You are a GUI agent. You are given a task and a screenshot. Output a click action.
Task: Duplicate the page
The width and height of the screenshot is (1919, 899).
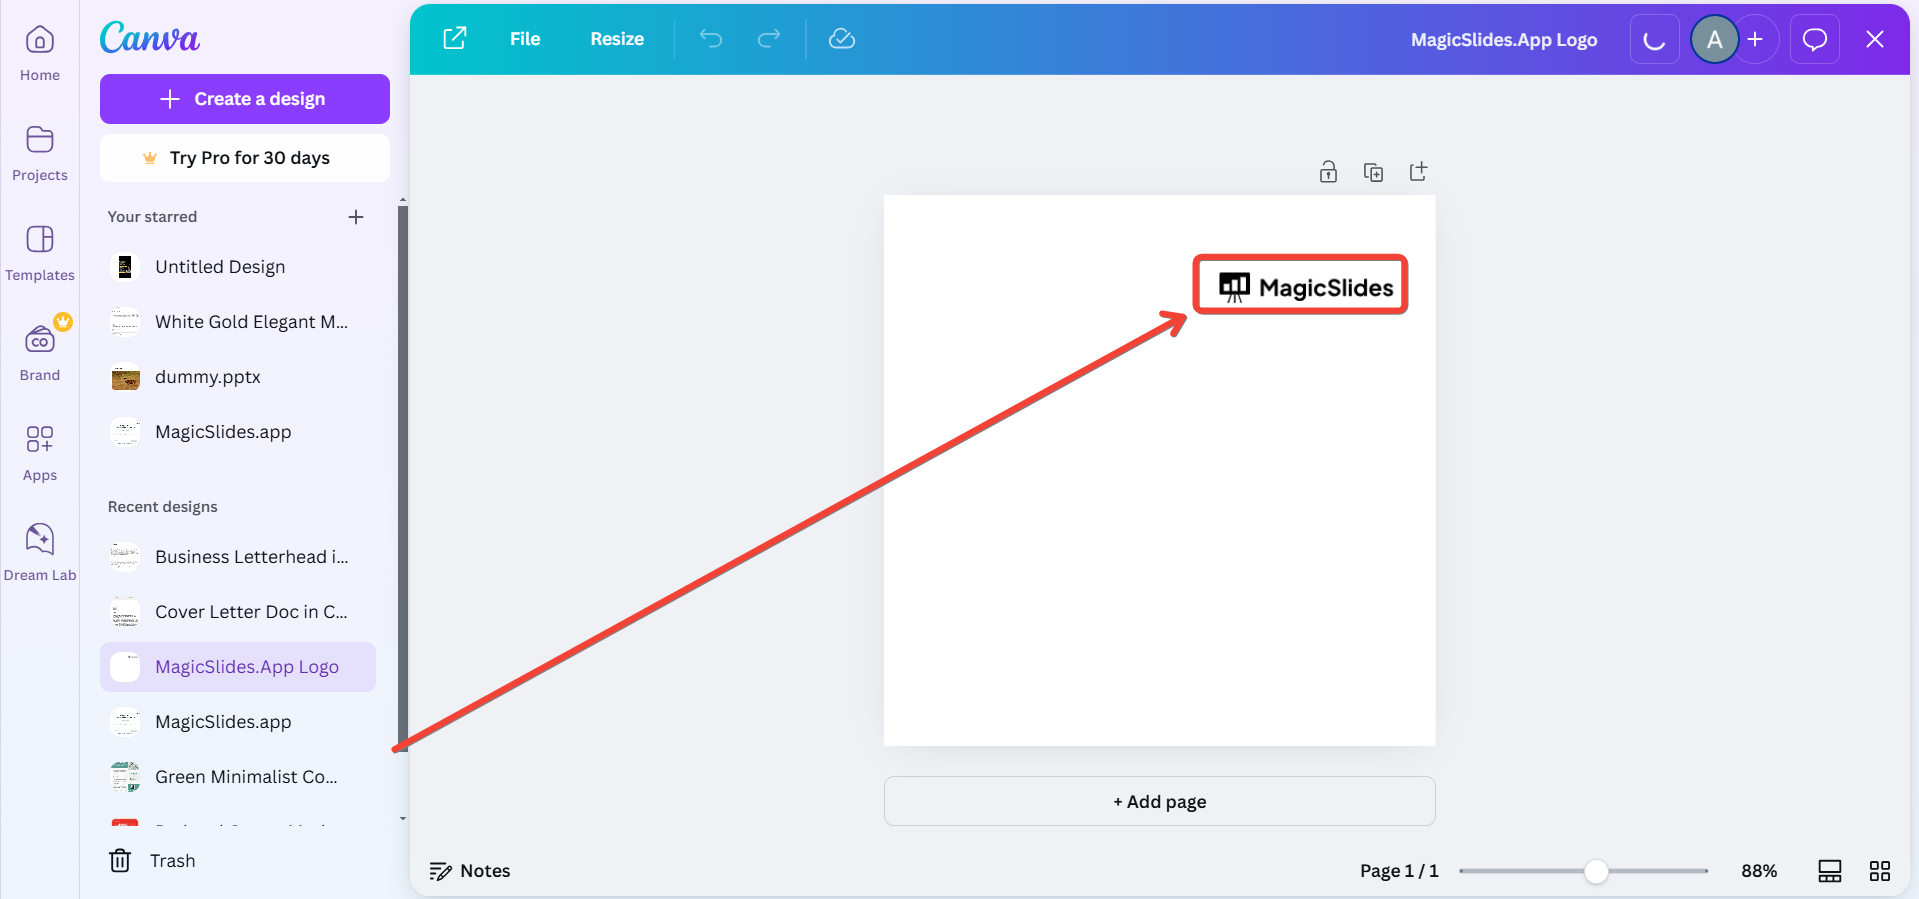pos(1374,172)
